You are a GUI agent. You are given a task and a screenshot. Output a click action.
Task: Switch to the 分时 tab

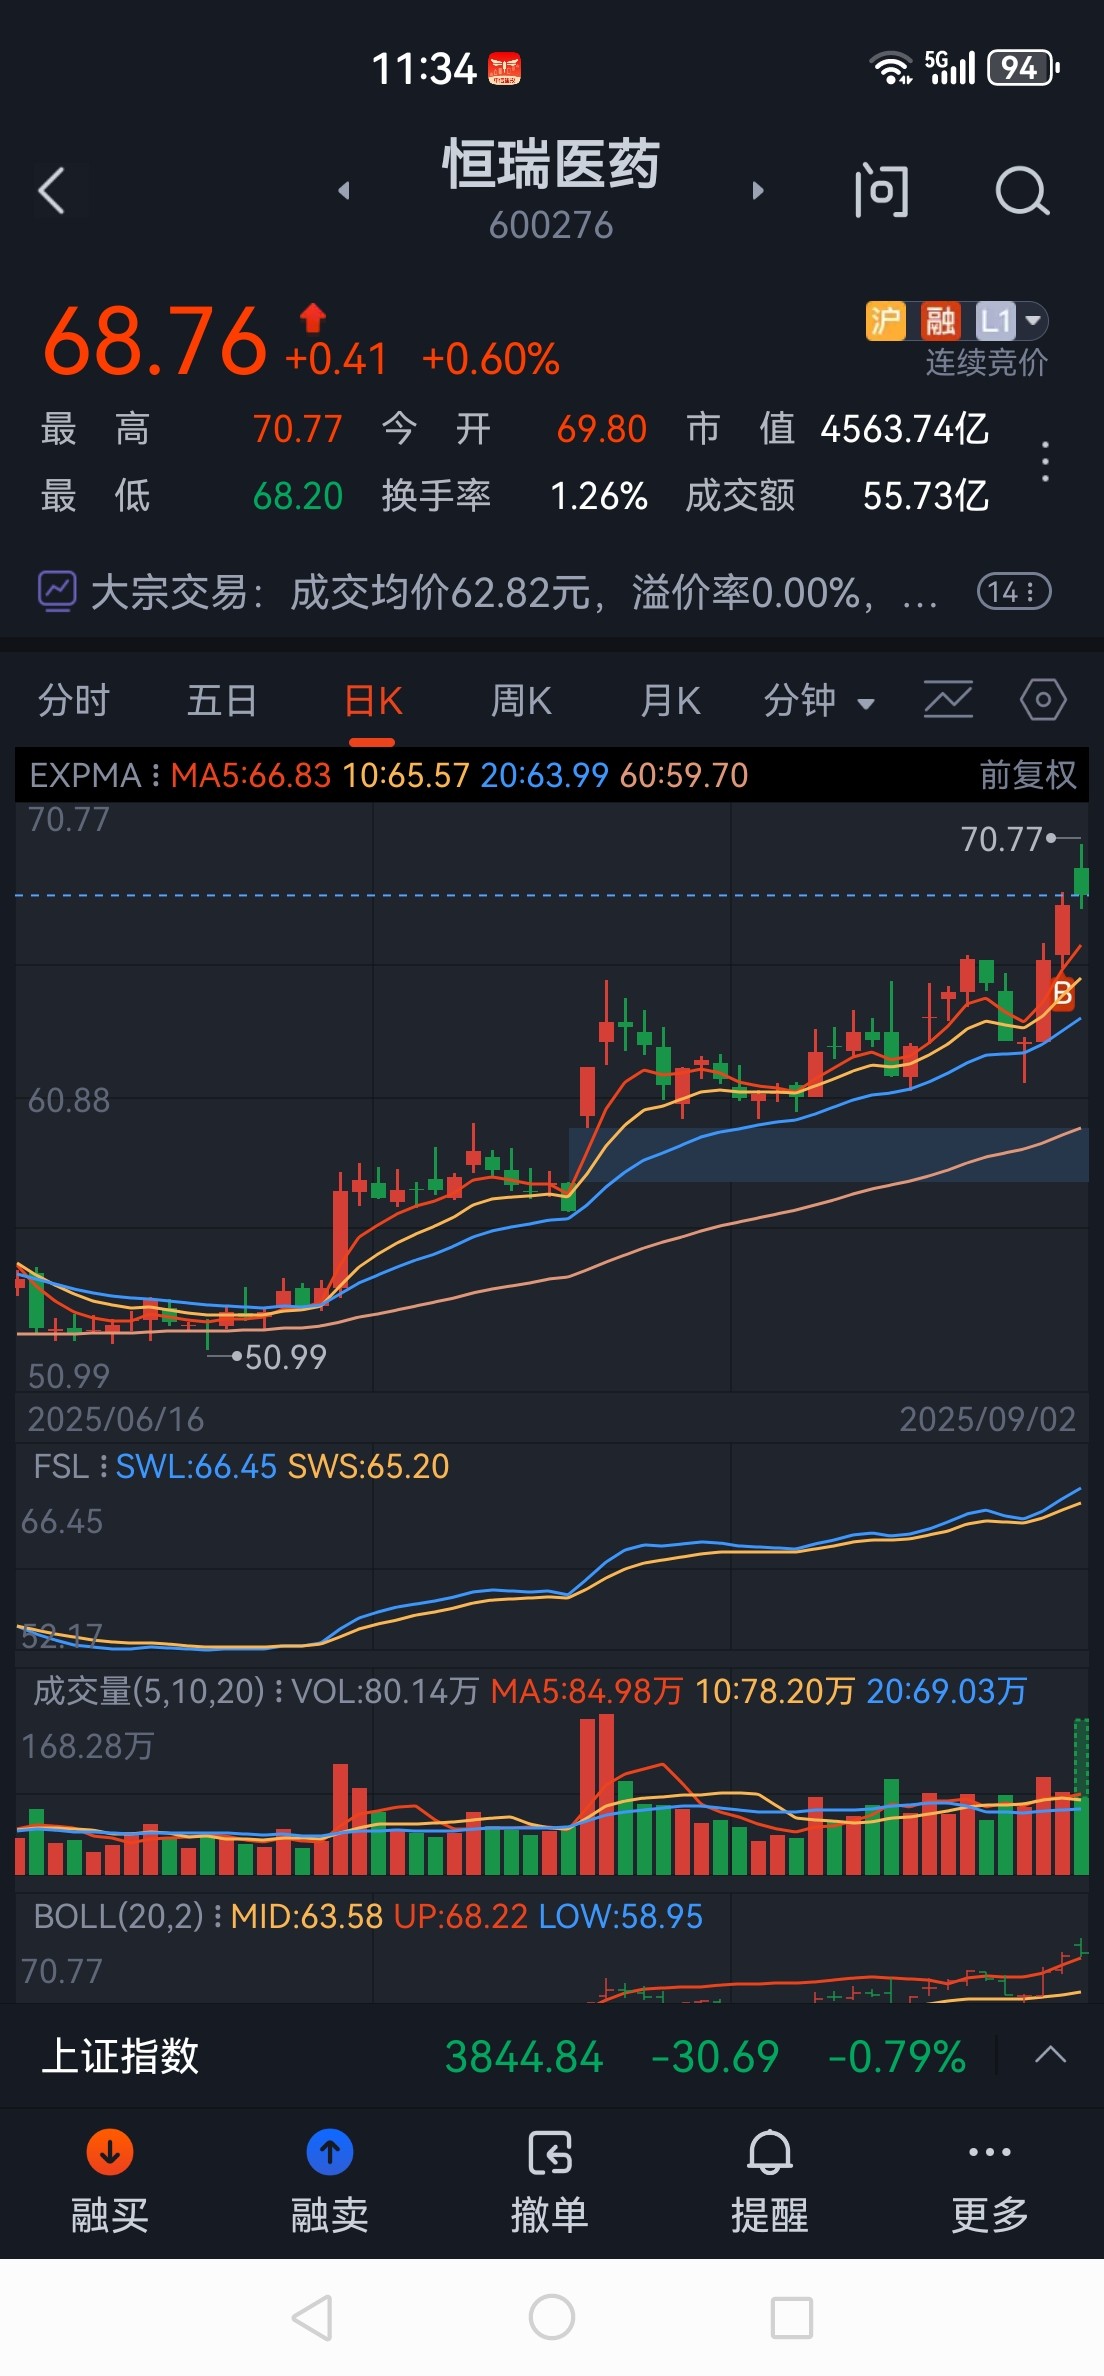(x=73, y=701)
